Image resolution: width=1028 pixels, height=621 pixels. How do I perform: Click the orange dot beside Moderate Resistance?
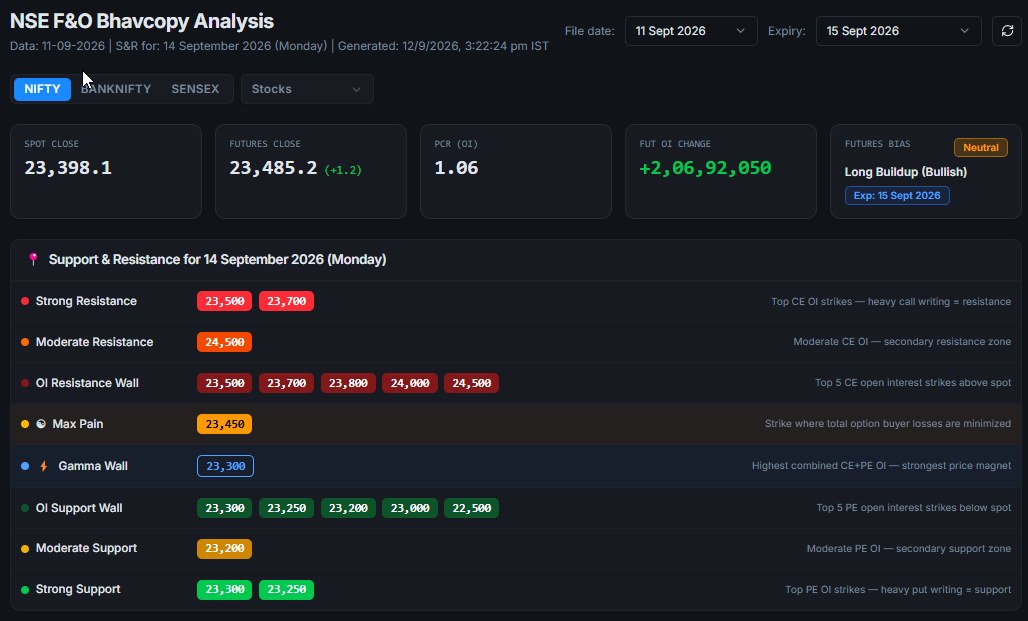[x=25, y=342]
